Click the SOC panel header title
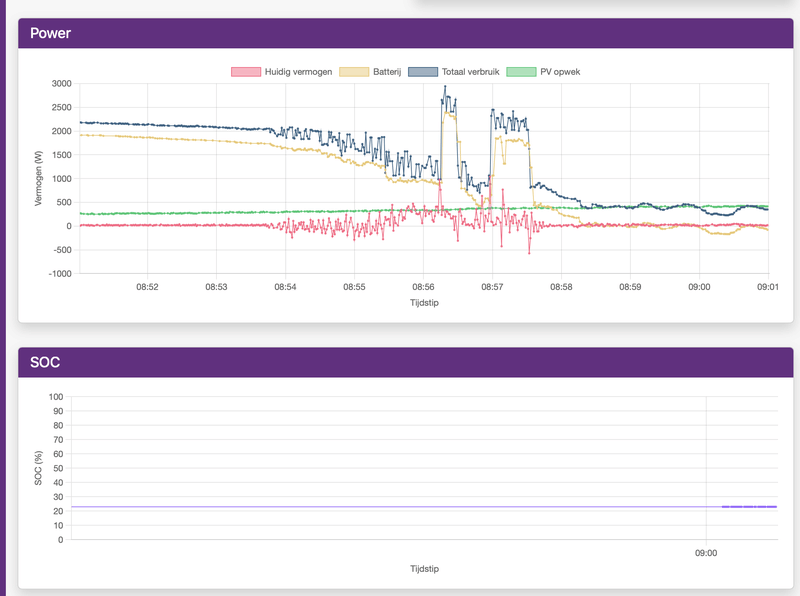Screen dimensions: 800x596 tap(45, 362)
